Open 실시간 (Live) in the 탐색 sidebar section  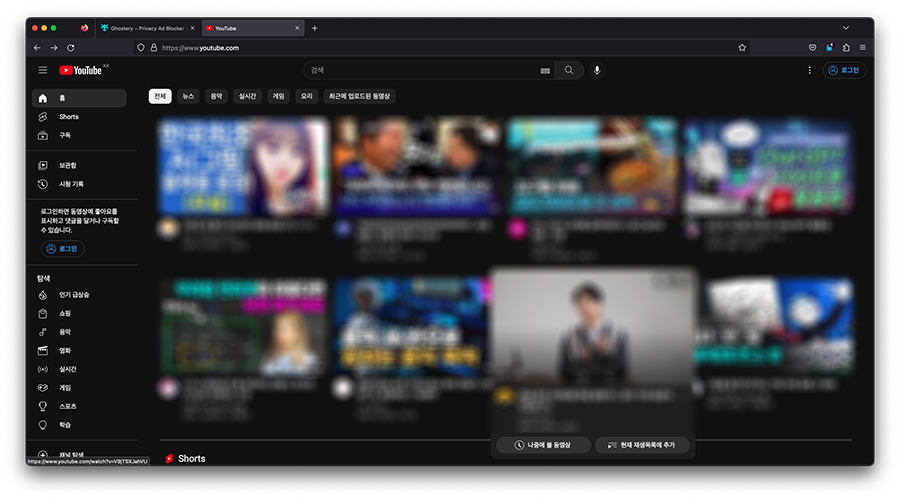click(79, 369)
